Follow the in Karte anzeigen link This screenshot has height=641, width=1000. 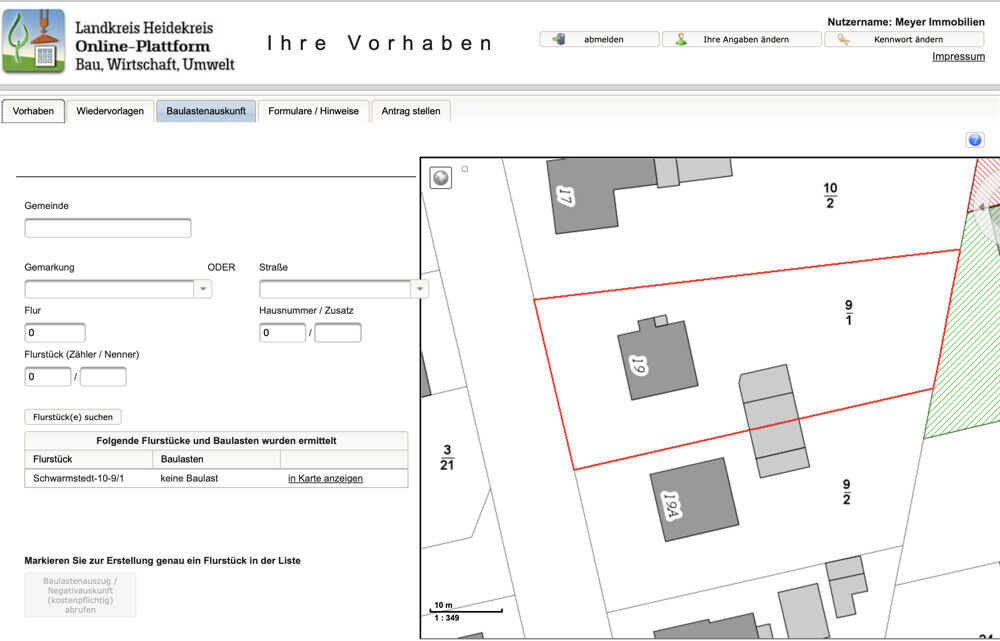[325, 478]
